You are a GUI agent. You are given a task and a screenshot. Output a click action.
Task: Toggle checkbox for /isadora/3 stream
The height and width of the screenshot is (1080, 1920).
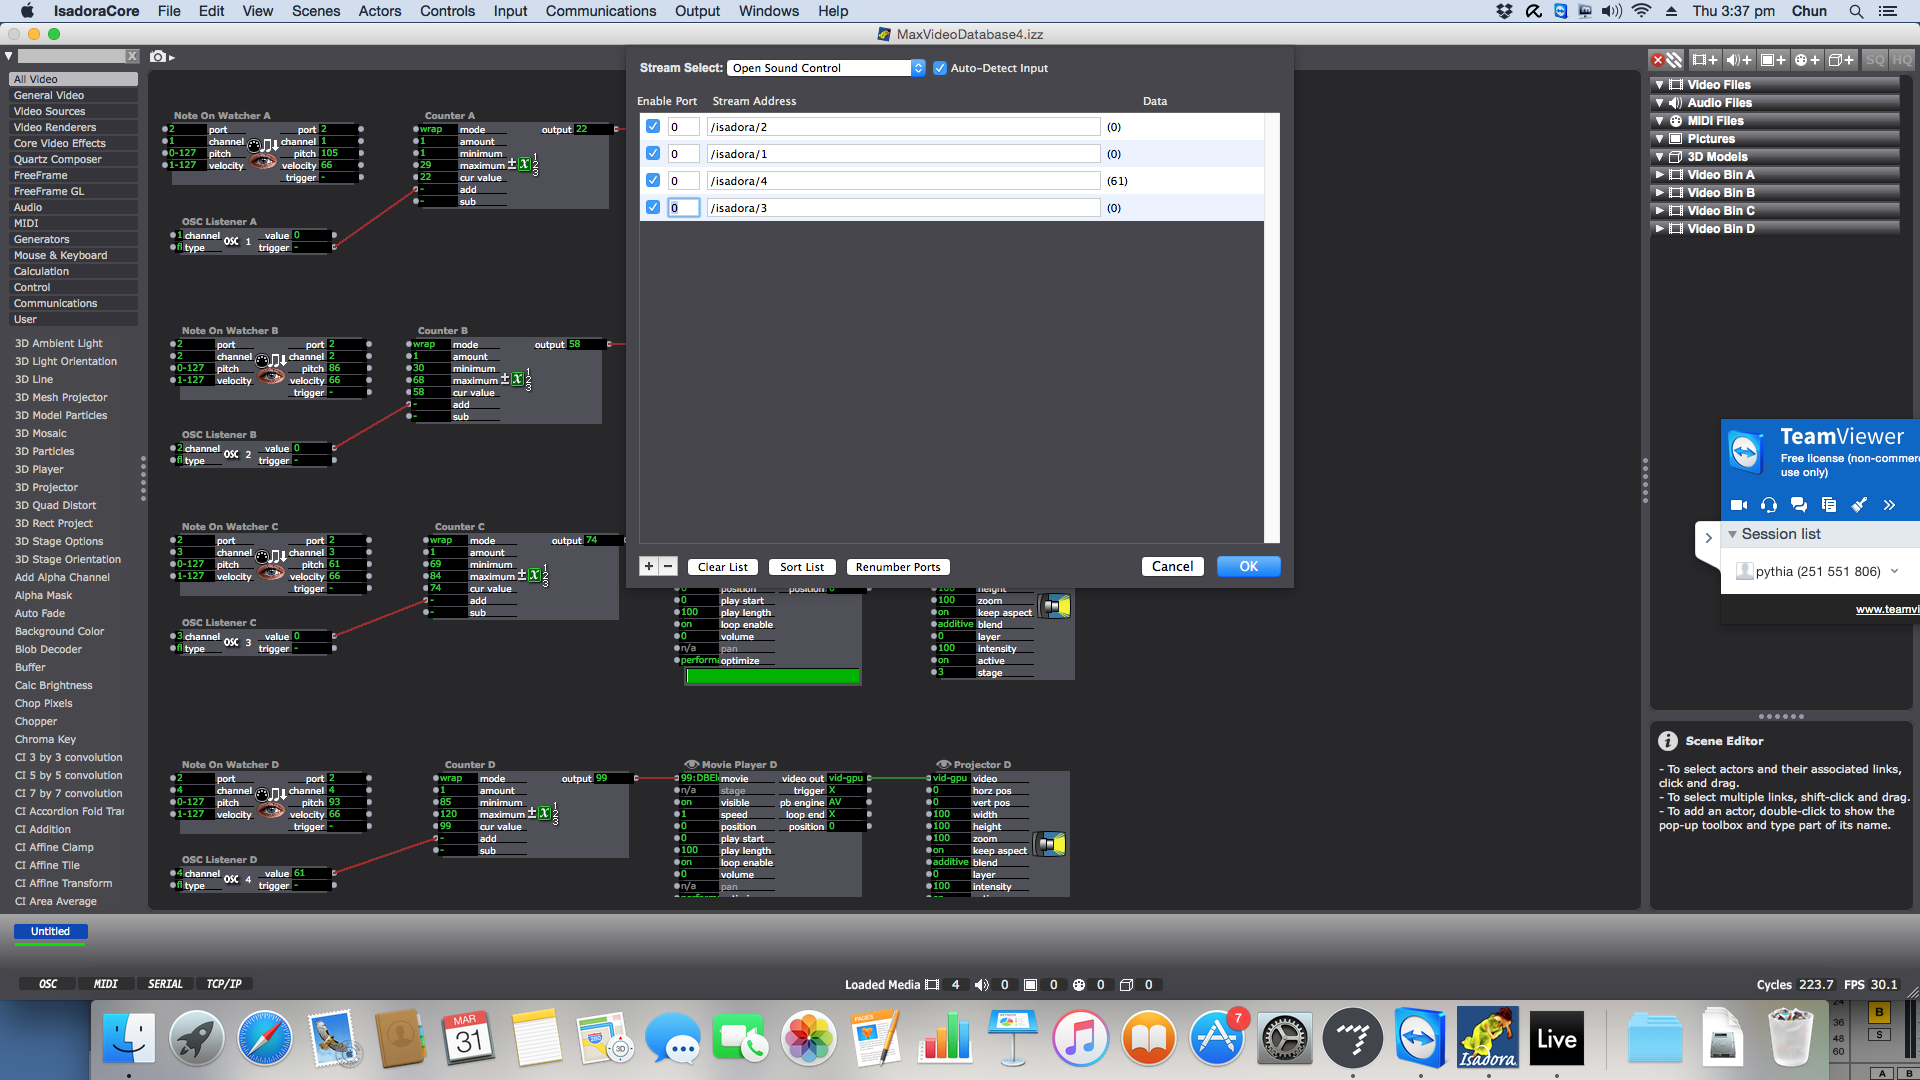click(x=650, y=207)
